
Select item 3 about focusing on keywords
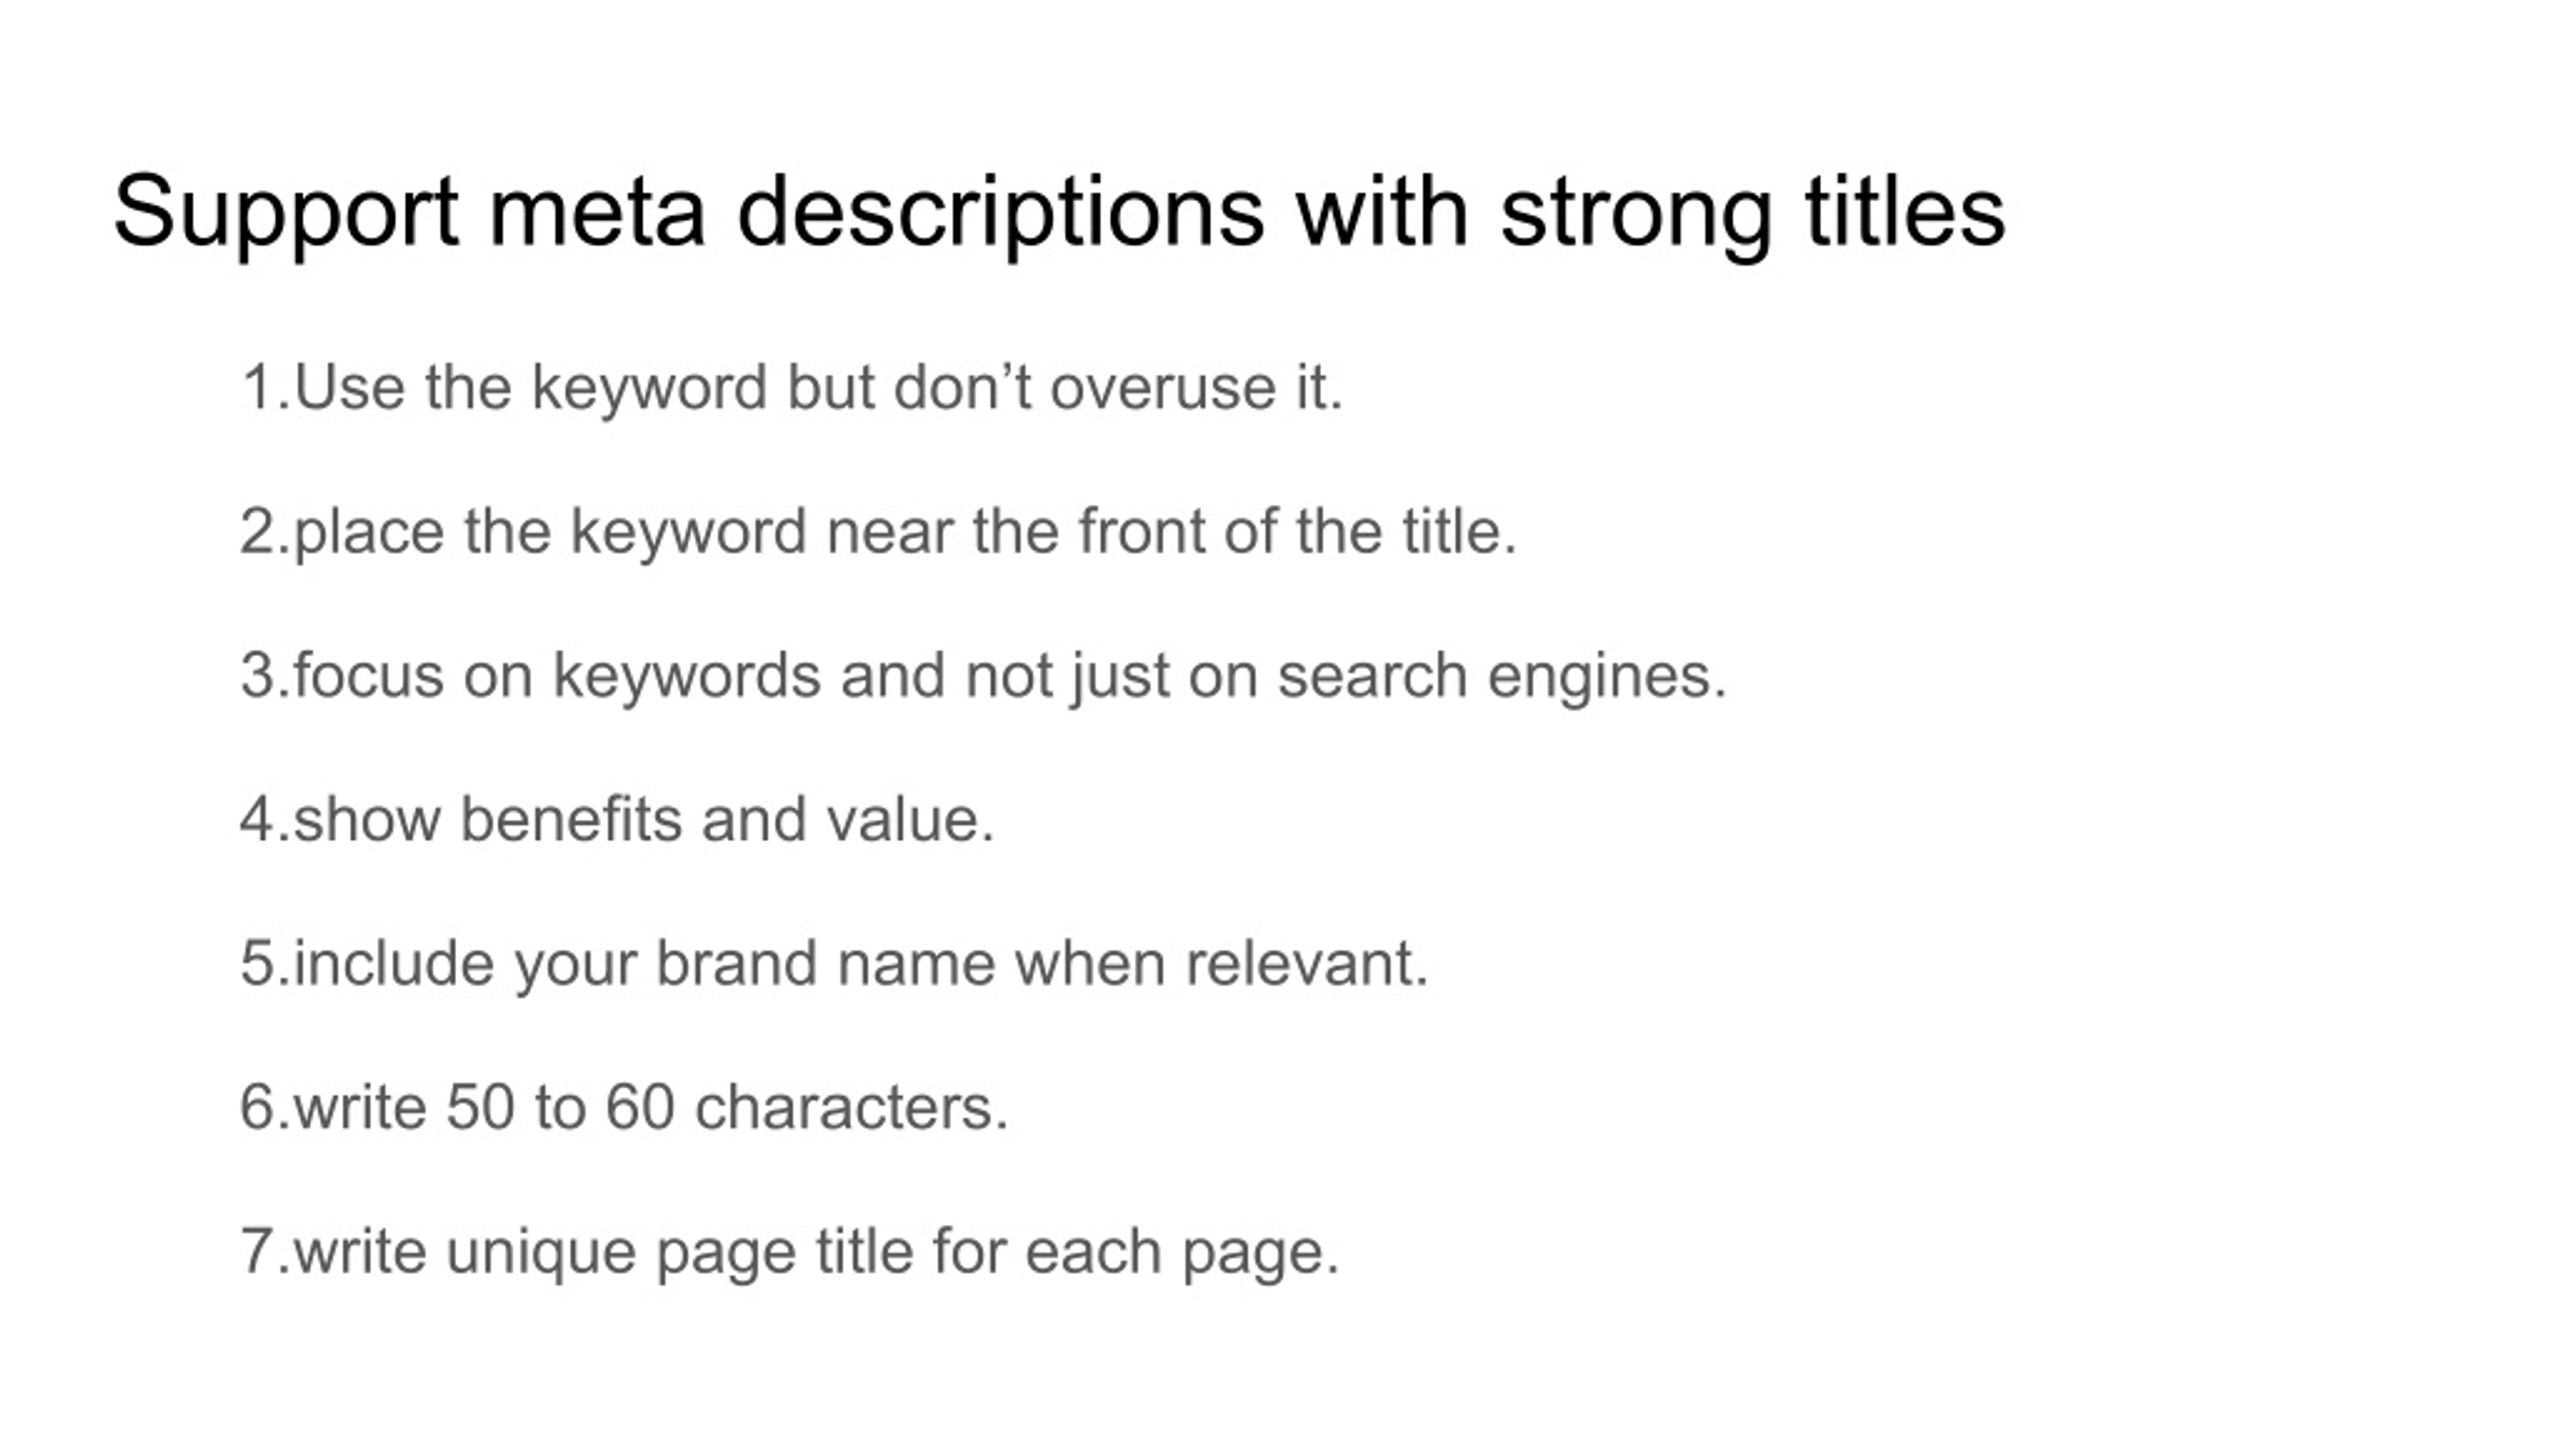(x=984, y=676)
